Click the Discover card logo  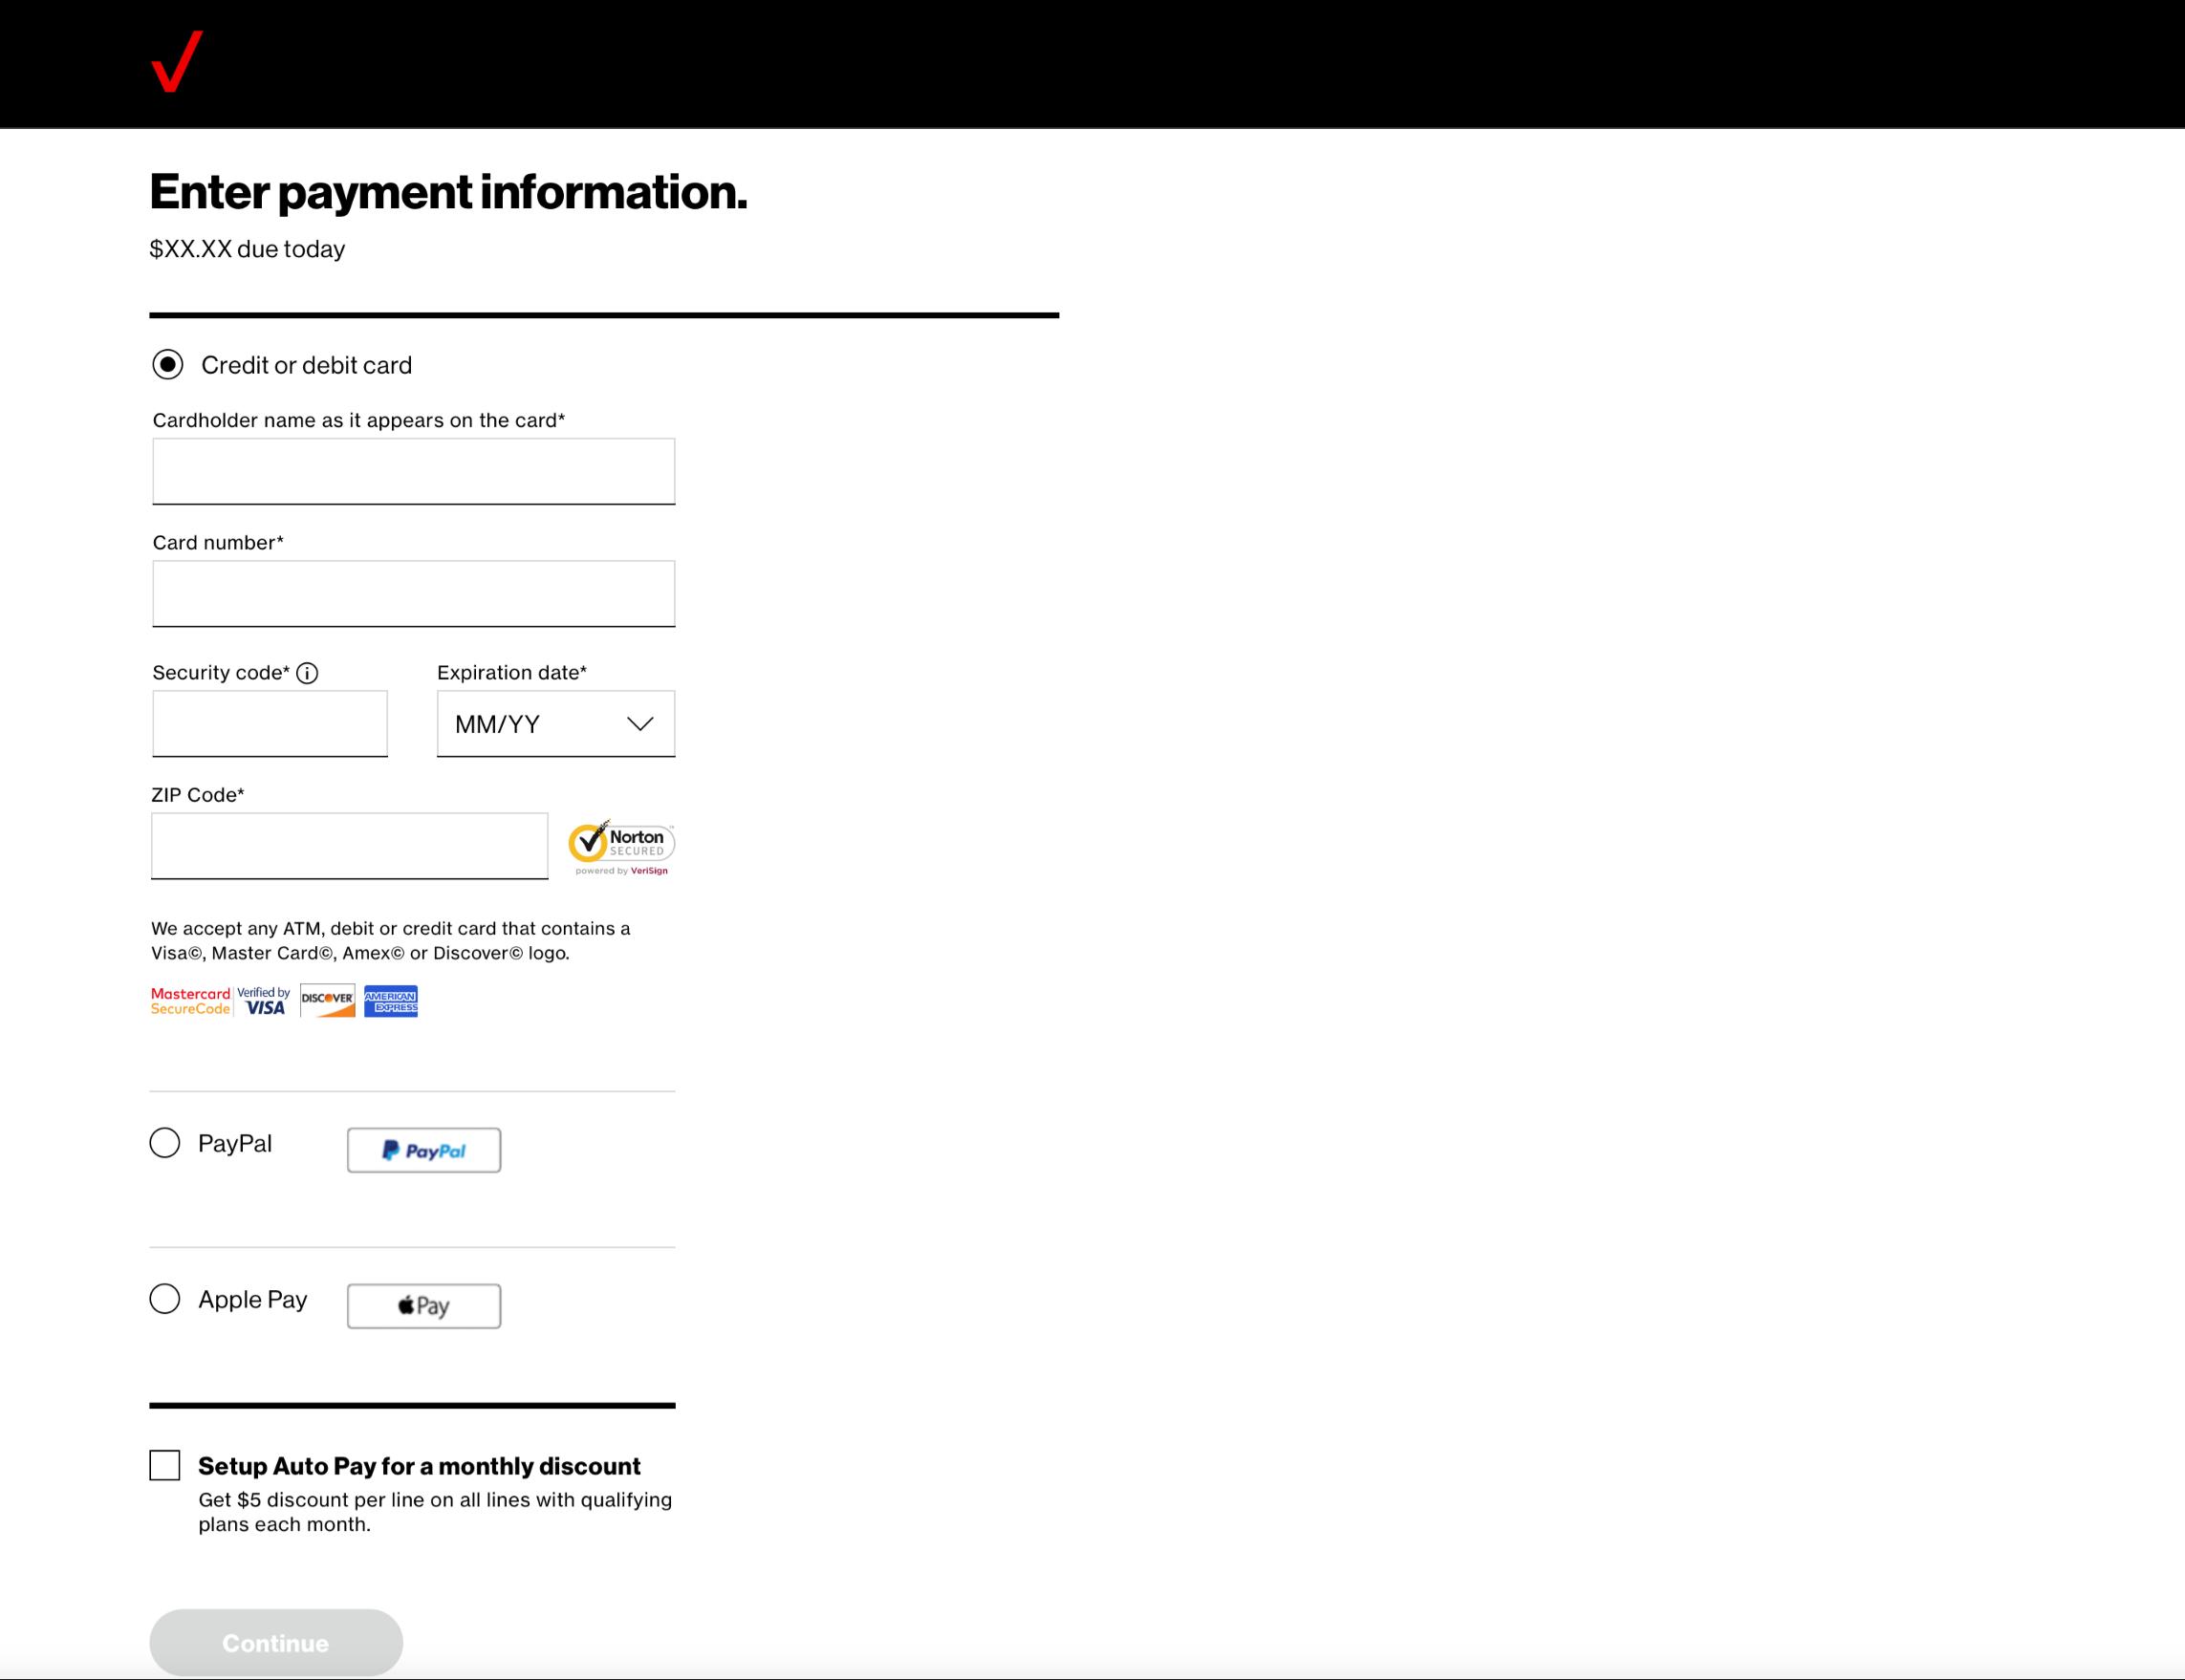(327, 1001)
